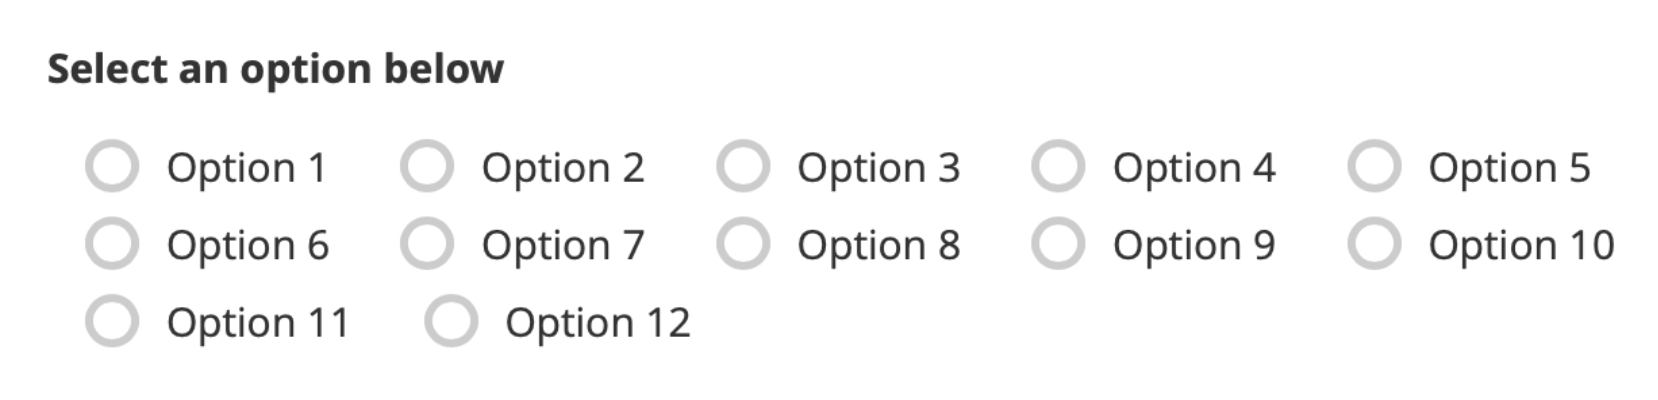Select the Option 7 radio circle
Image resolution: width=1658 pixels, height=400 pixels.
427,244
